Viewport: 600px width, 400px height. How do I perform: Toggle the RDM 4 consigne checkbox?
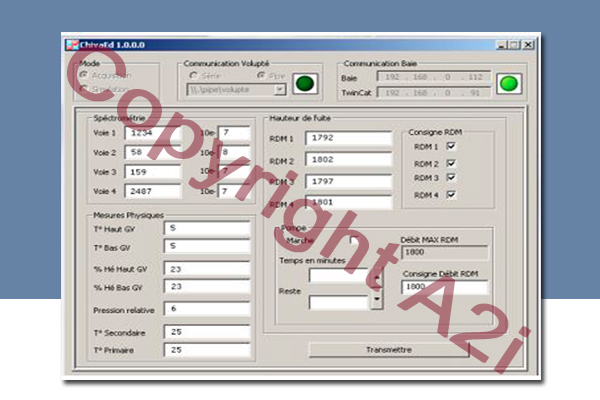coord(451,194)
